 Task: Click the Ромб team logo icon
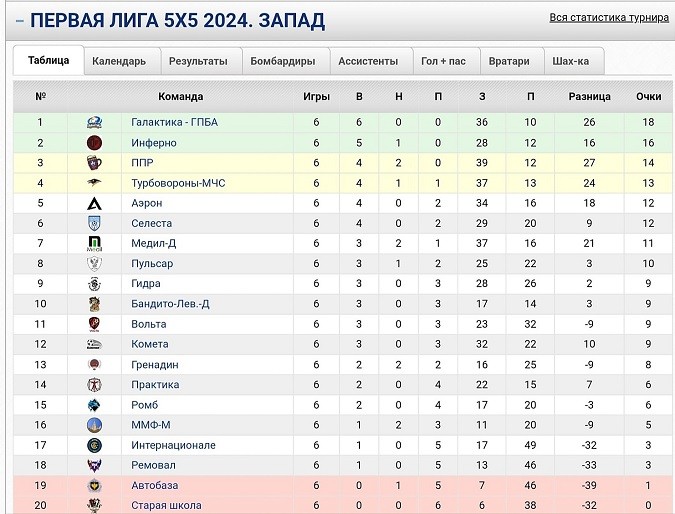click(x=94, y=405)
